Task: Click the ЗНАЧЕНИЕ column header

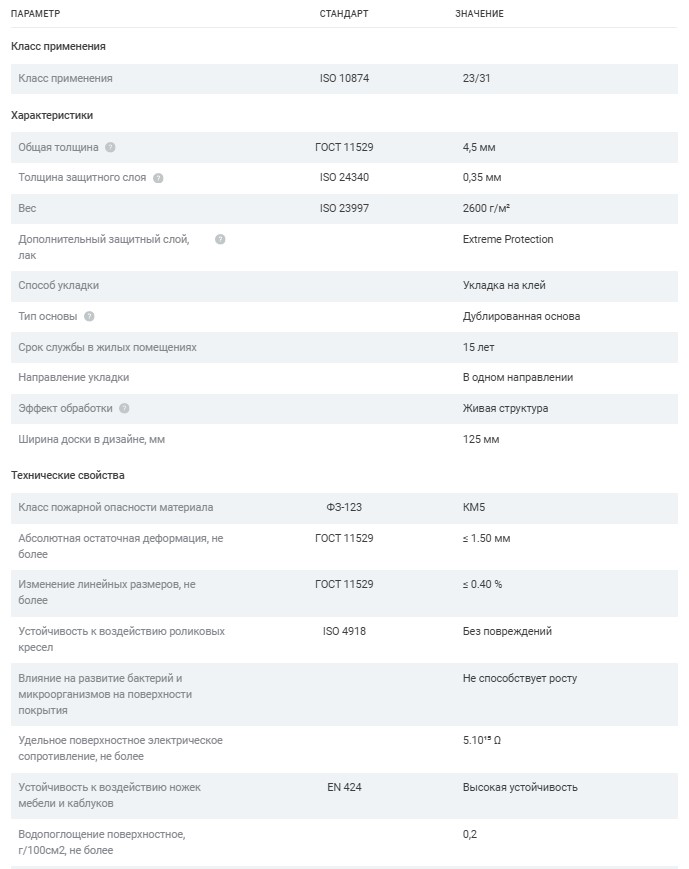Action: click(479, 13)
